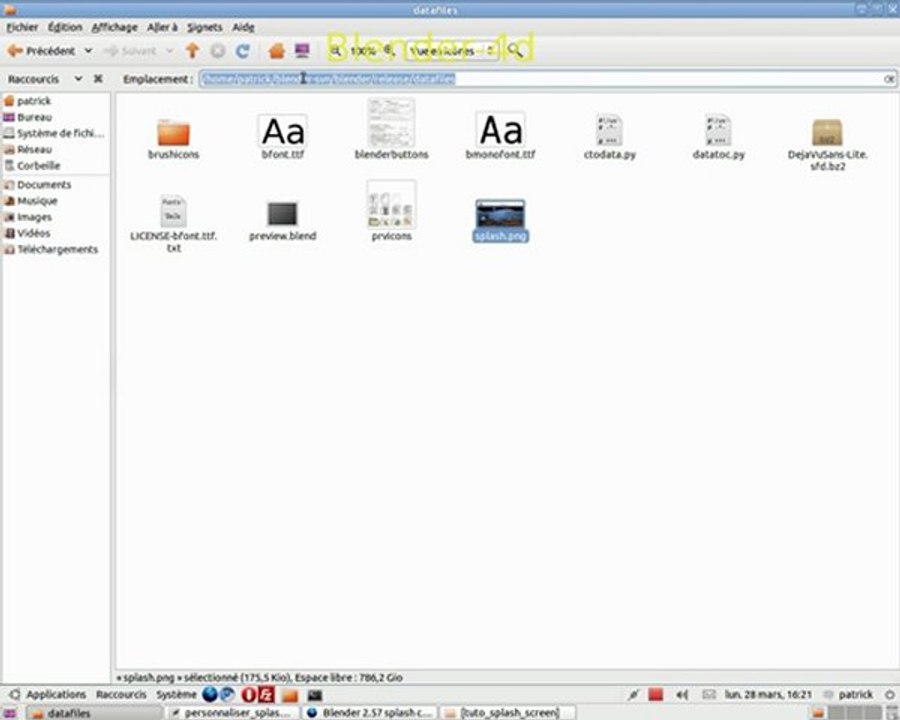Select the bmonofont.ttf file
The height and width of the screenshot is (720, 900).
(501, 136)
